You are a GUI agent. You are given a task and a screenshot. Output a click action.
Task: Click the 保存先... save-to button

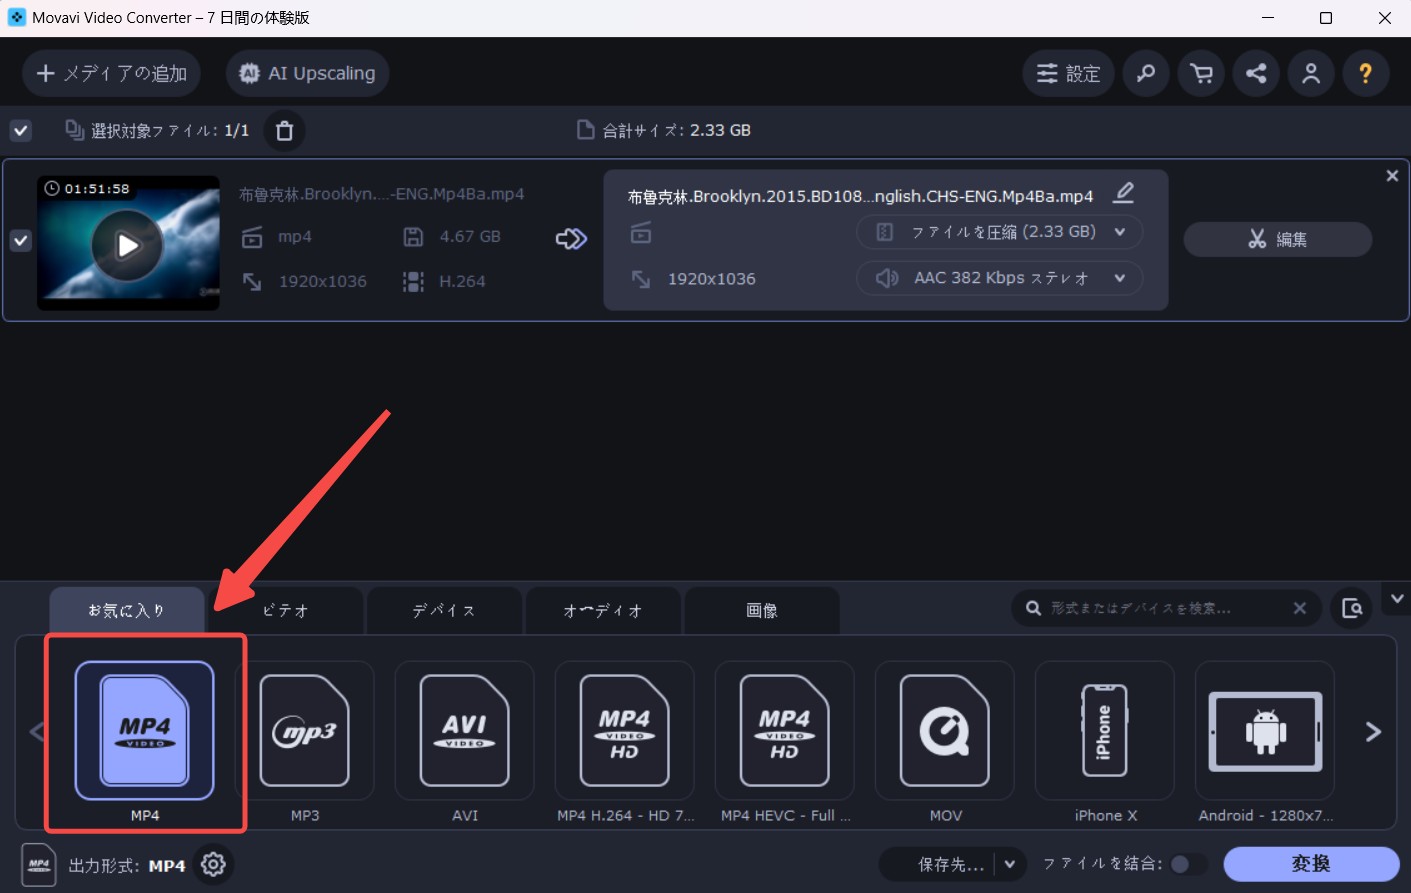[x=938, y=864]
